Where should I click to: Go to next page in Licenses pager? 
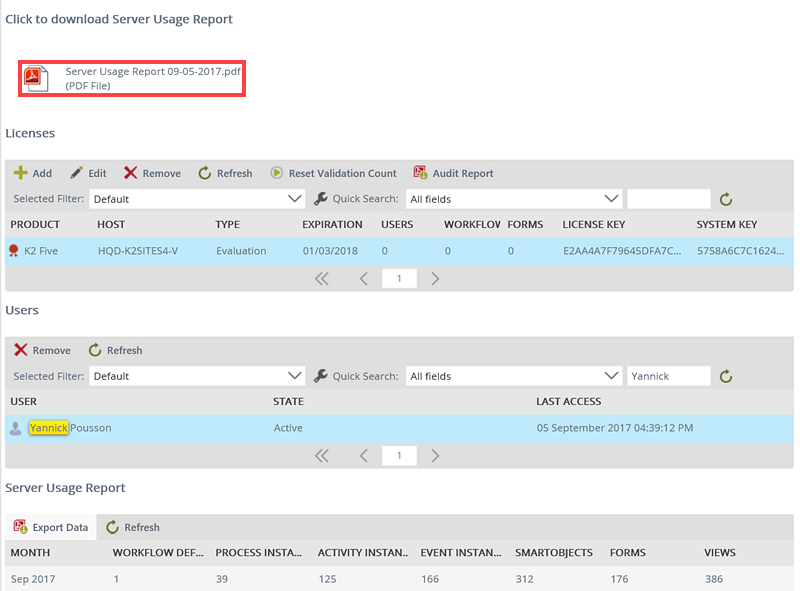[435, 279]
